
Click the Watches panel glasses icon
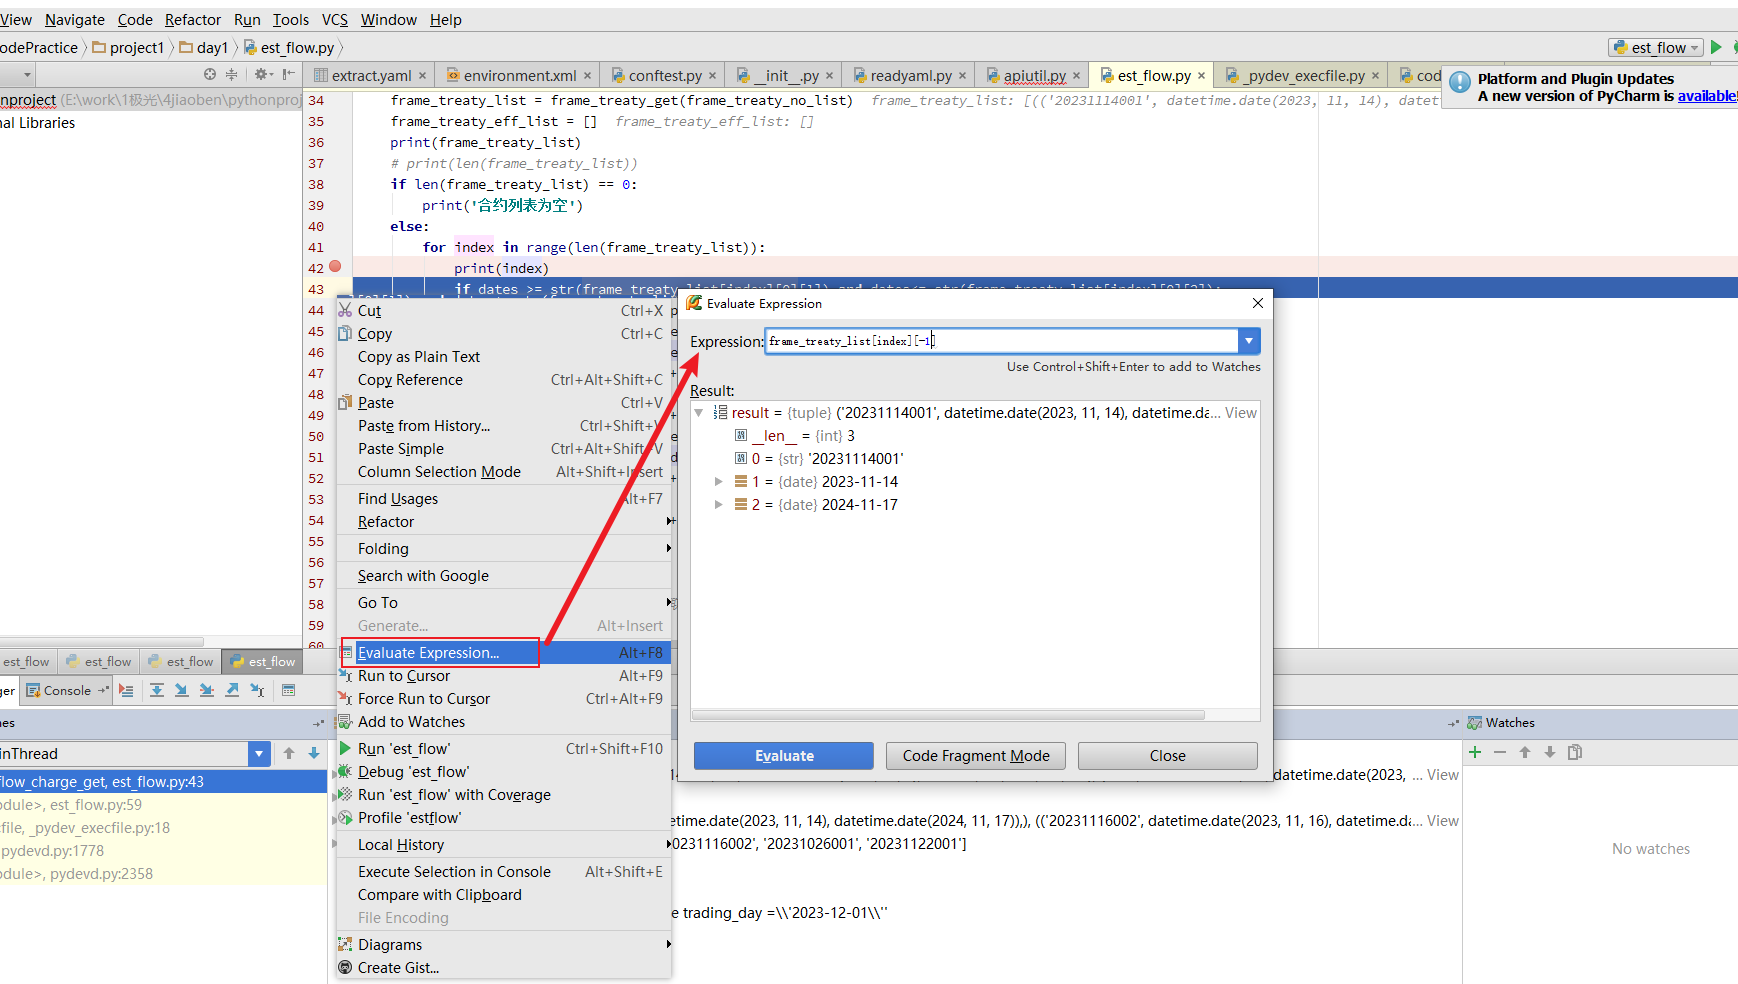coord(1474,723)
